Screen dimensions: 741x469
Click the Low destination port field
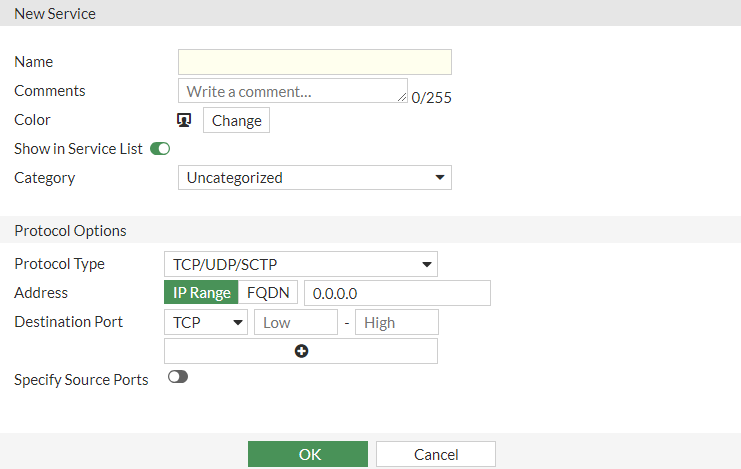296,322
